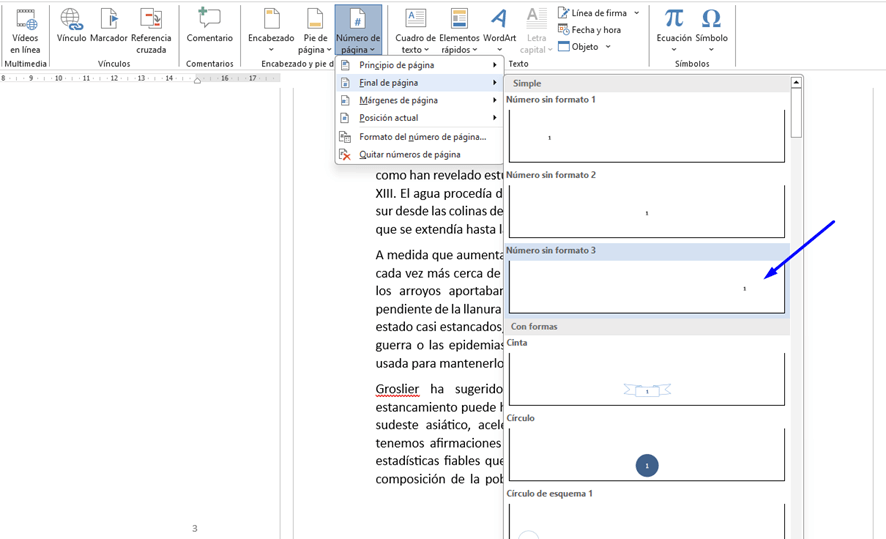Choose Número sin formato 3 thumbnail
Image resolution: width=886 pixels, height=539 pixels.
tap(646, 288)
